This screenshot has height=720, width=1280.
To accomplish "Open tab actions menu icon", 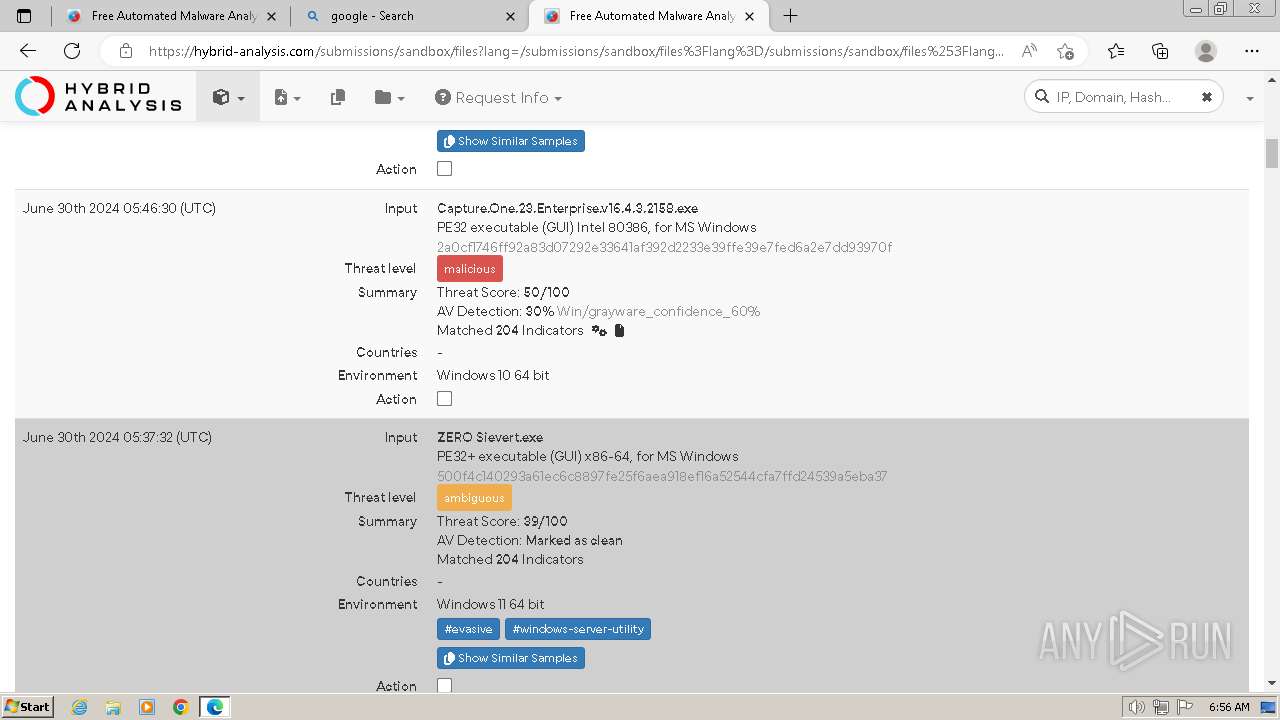I will [x=24, y=16].
